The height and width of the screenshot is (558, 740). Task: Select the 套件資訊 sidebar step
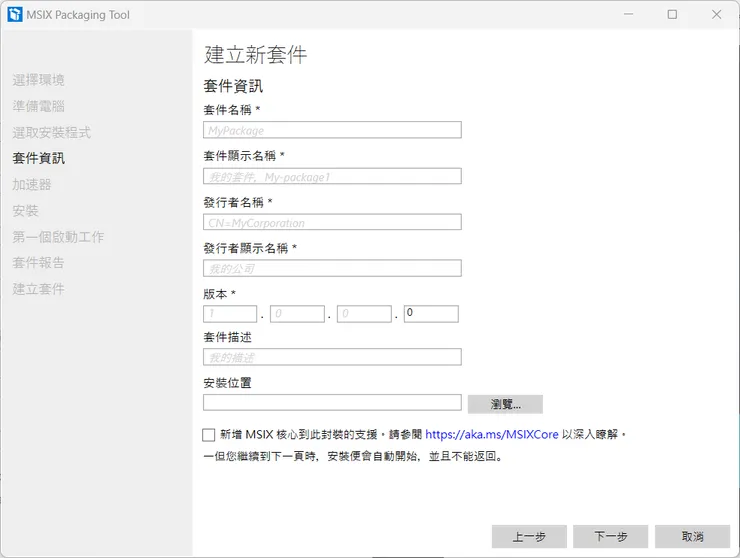(x=38, y=159)
